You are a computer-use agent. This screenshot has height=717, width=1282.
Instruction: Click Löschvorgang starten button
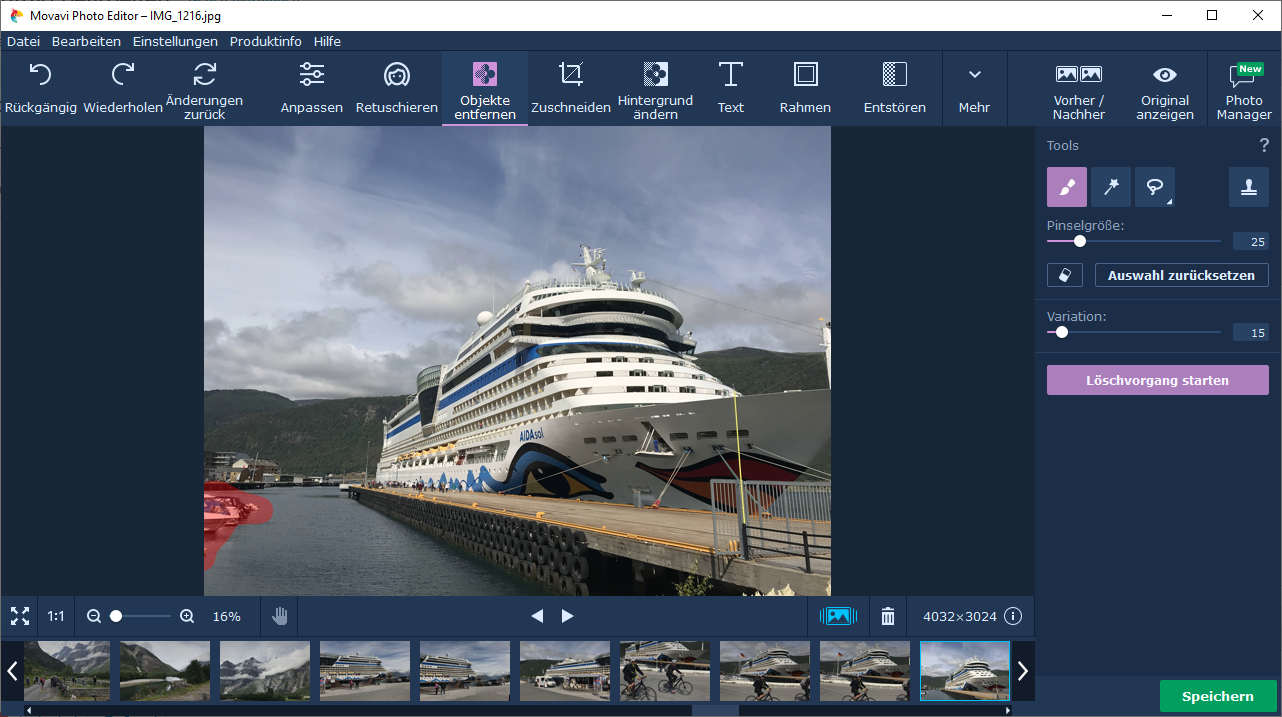coord(1157,380)
